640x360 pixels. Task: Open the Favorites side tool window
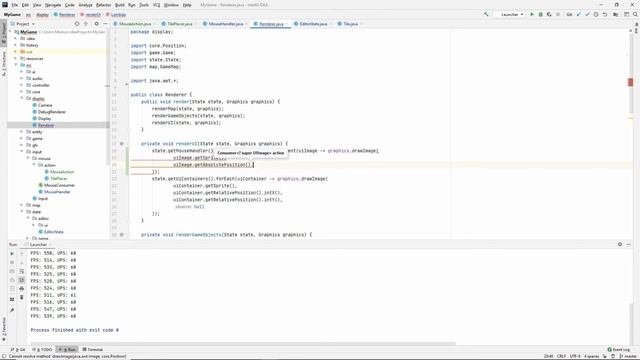point(4,329)
